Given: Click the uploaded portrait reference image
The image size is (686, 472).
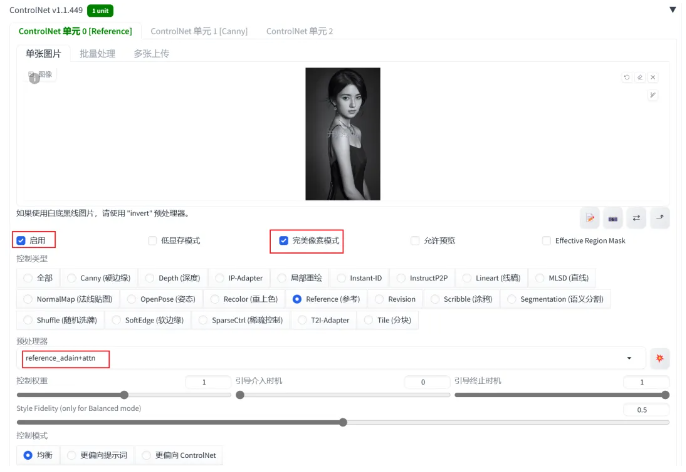Looking at the screenshot, I should (343, 134).
